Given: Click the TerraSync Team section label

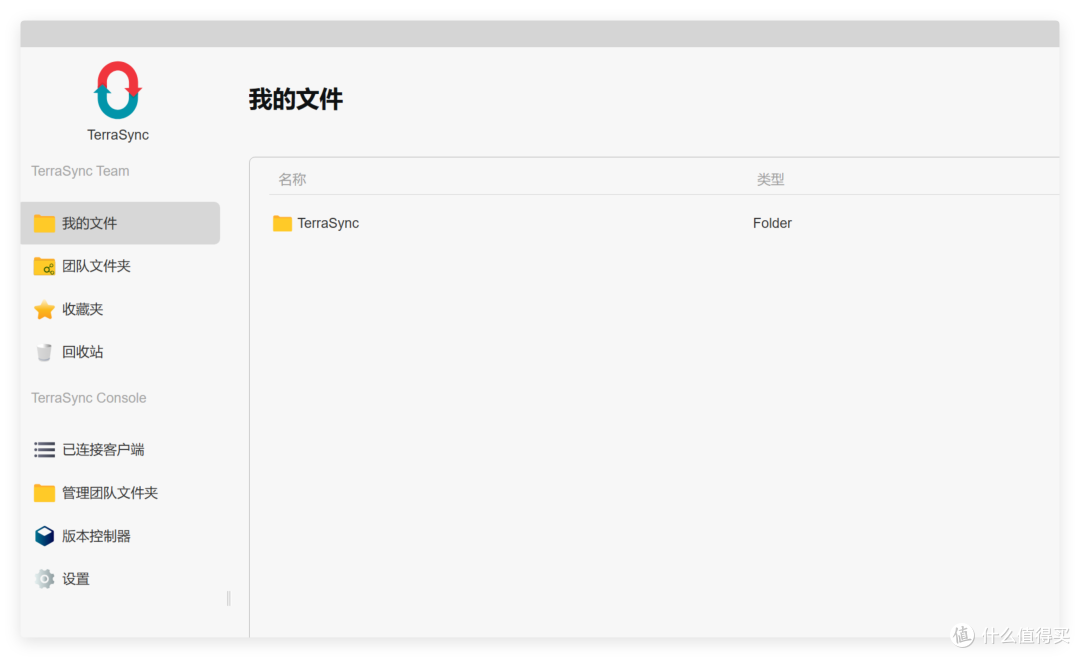Looking at the screenshot, I should 80,171.
